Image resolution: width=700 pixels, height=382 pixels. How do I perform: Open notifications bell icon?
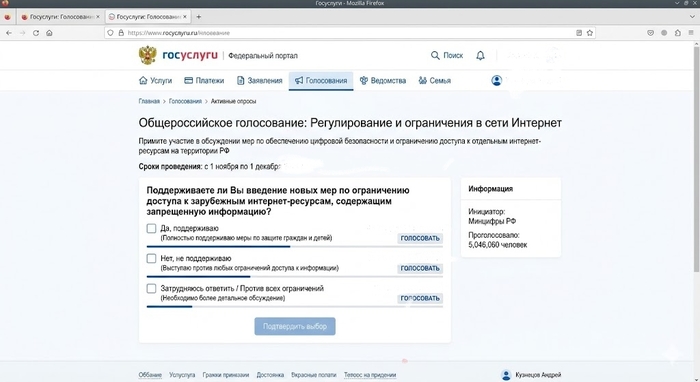[480, 55]
